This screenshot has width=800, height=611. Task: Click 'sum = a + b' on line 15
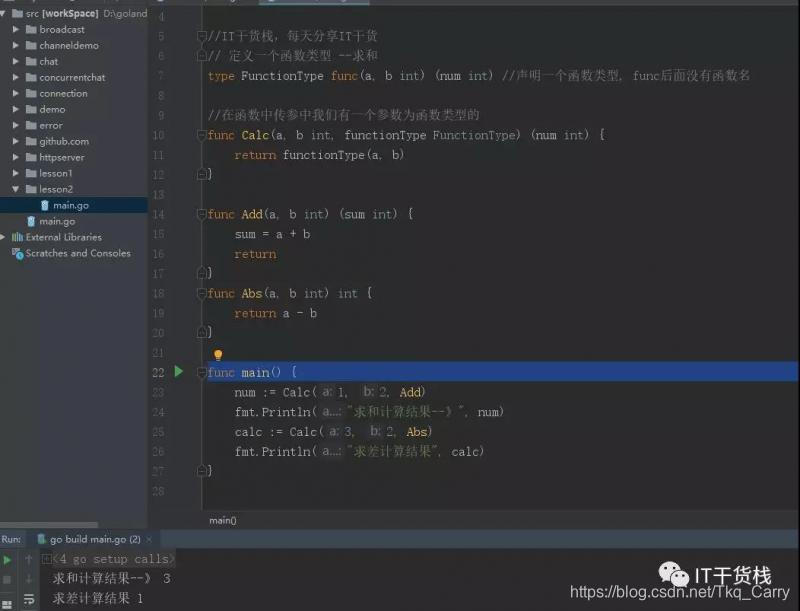(x=272, y=234)
